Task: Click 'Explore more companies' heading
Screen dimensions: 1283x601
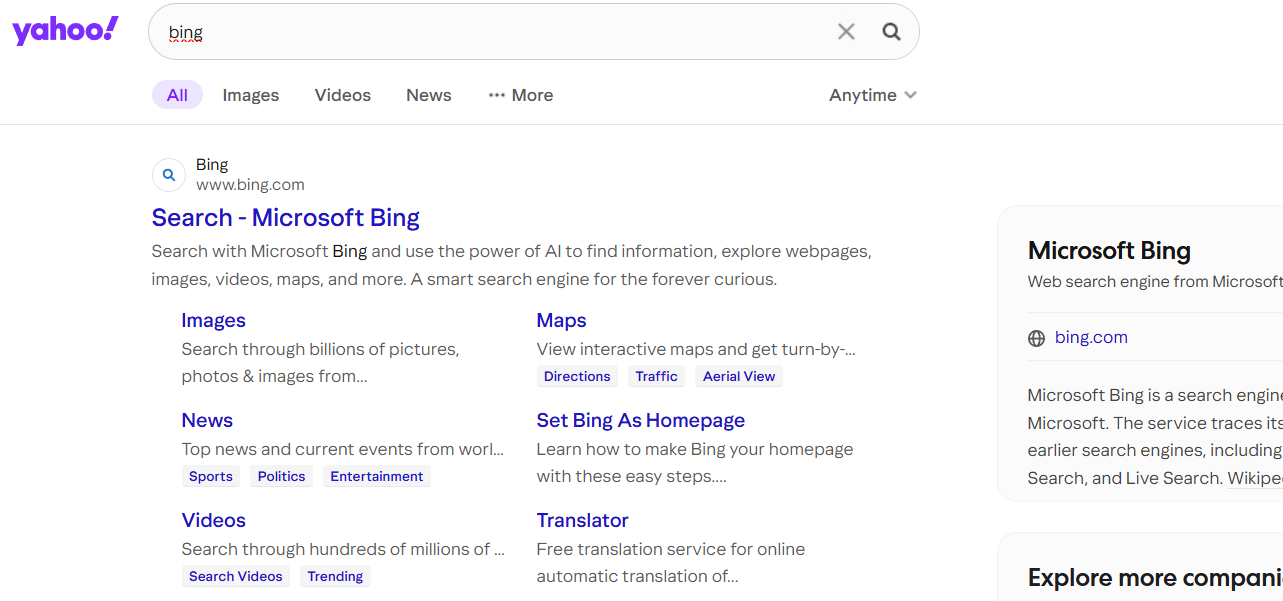Action: [1155, 578]
